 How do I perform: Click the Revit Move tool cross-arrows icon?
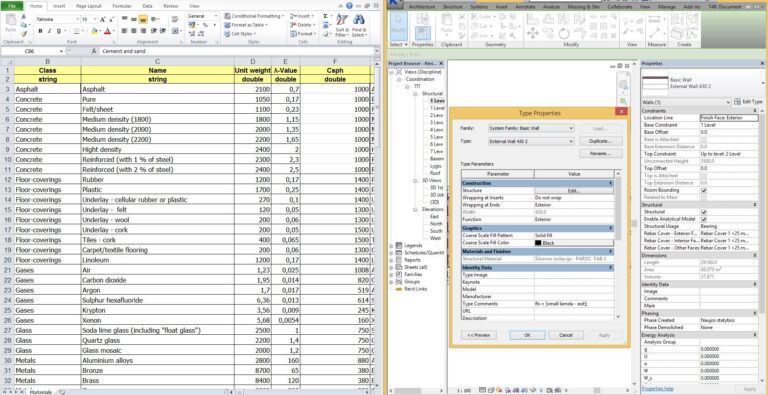pos(532,33)
